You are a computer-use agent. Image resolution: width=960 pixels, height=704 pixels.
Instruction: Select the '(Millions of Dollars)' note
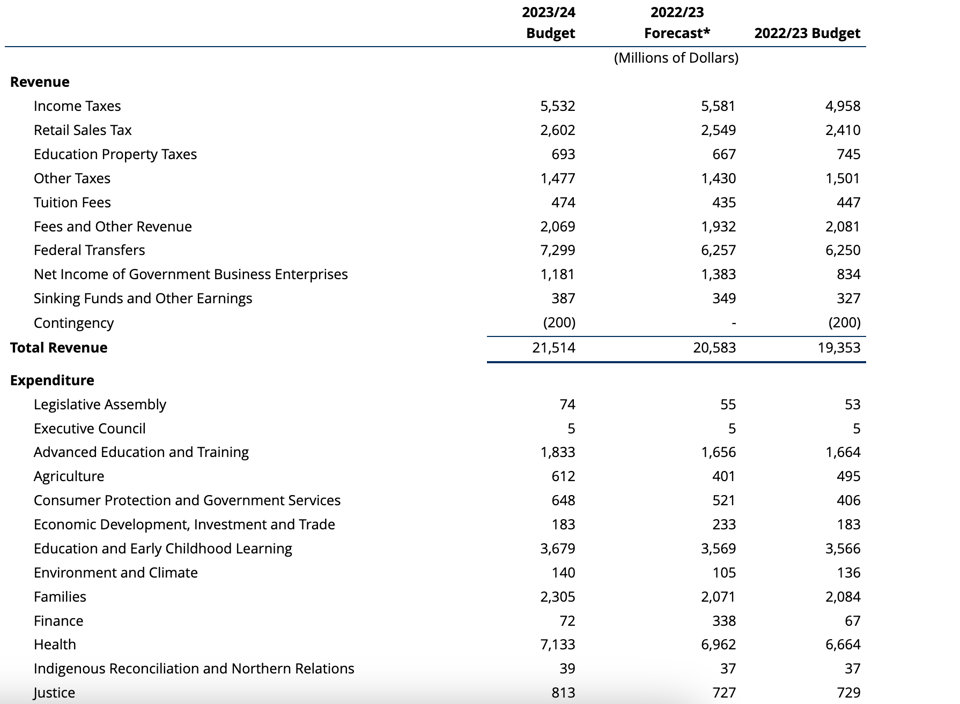pos(677,58)
